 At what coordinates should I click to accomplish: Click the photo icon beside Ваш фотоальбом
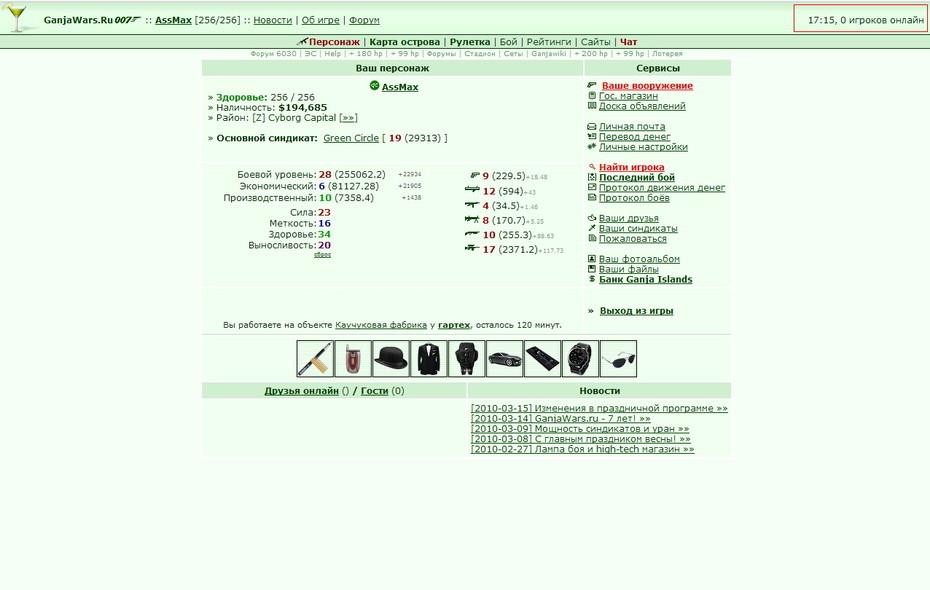tap(591, 259)
